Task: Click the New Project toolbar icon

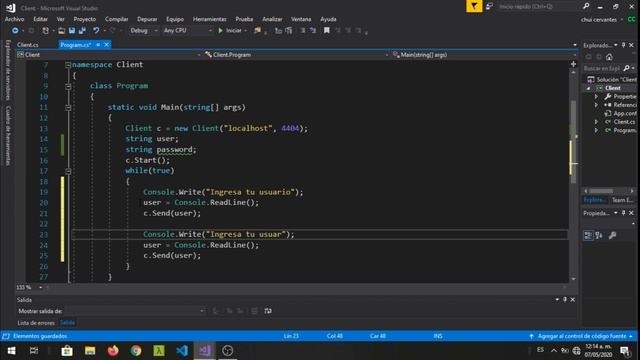Action: click(45, 31)
